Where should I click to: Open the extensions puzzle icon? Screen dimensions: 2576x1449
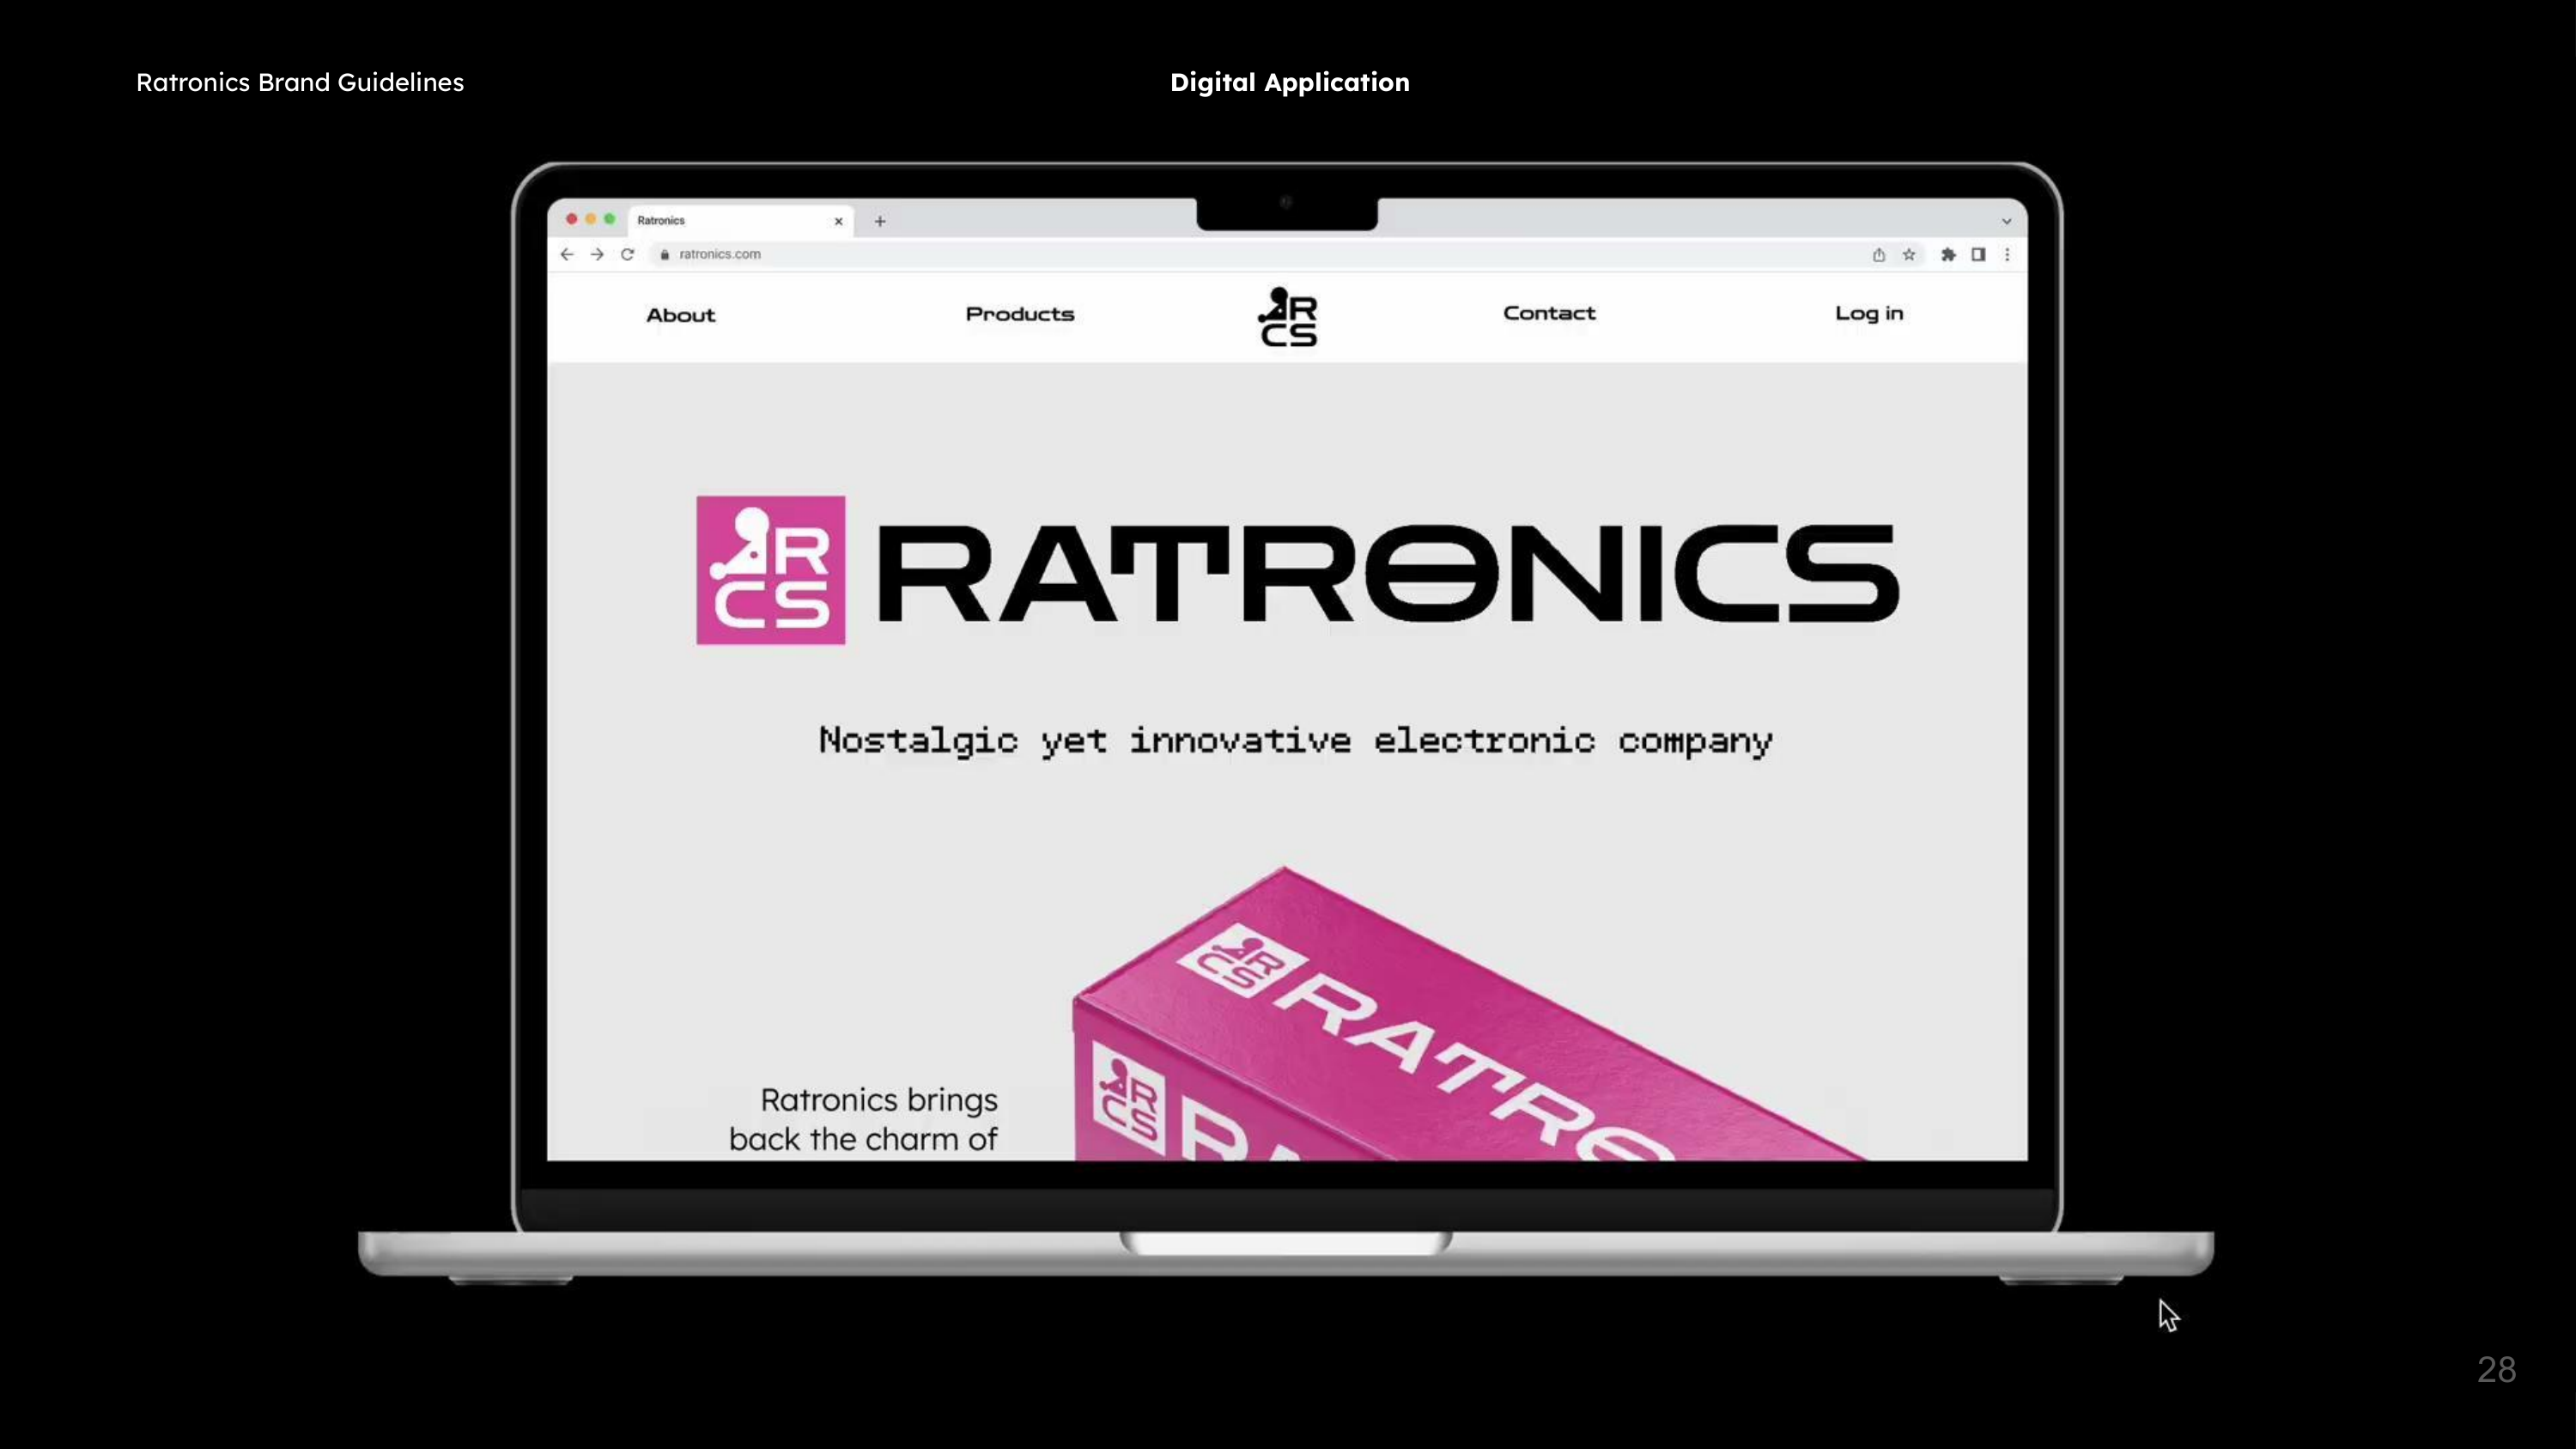tap(1948, 255)
